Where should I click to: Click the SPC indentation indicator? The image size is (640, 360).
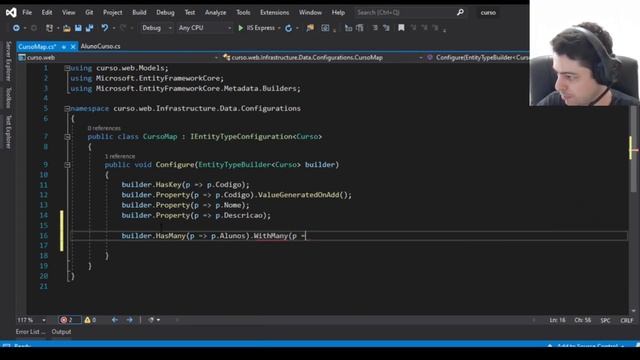[605, 320]
